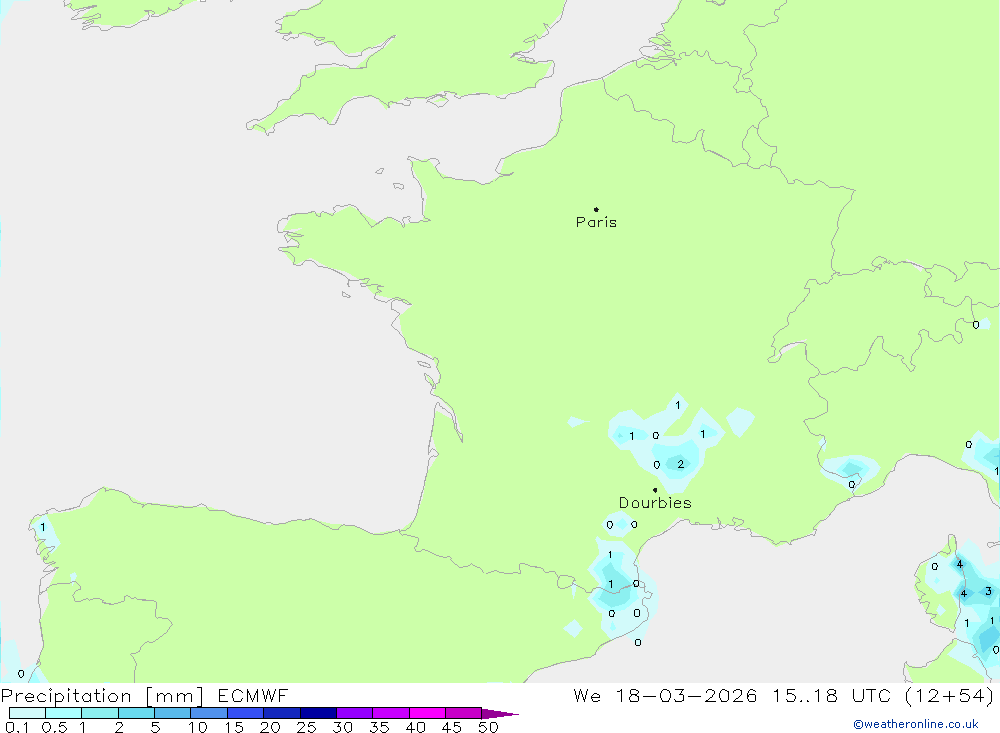Click the 0.1–0.5 mm legend swatch
This screenshot has width=1000, height=733.
point(27,713)
